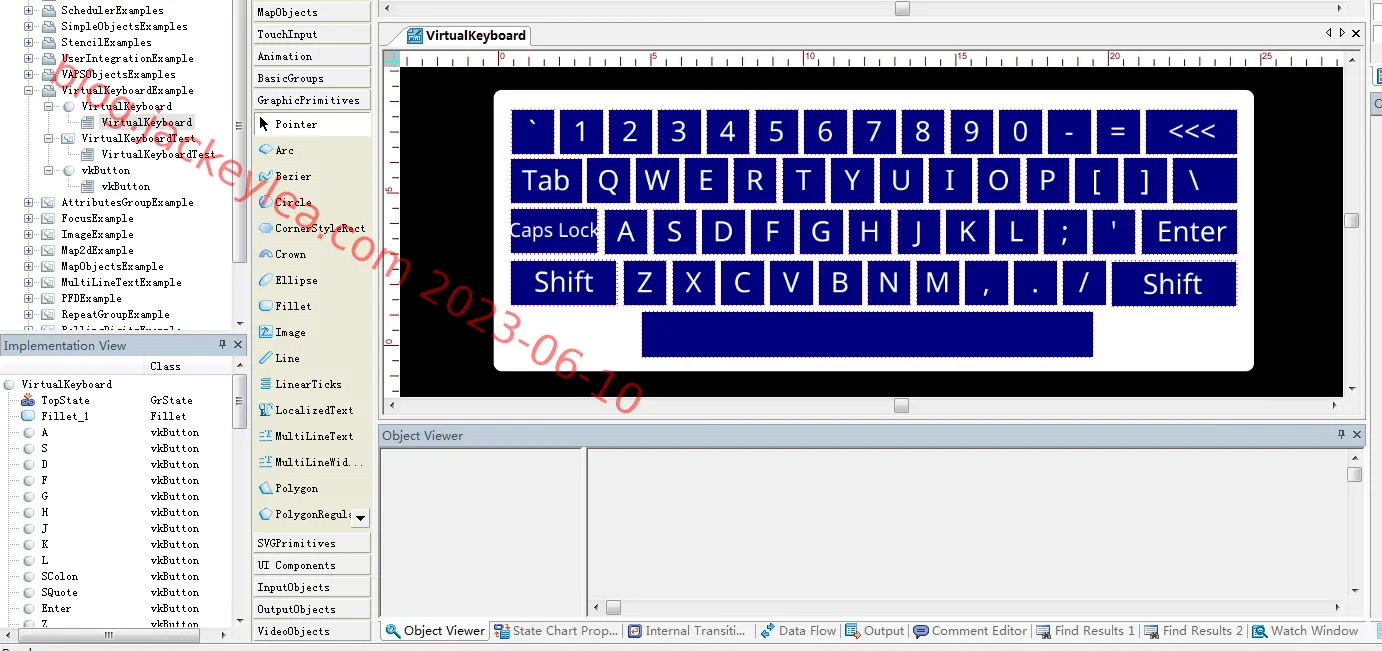Screen dimensions: 1382x651
Task: Expand the SimpleObjectsExamples folder
Action: coord(29,26)
